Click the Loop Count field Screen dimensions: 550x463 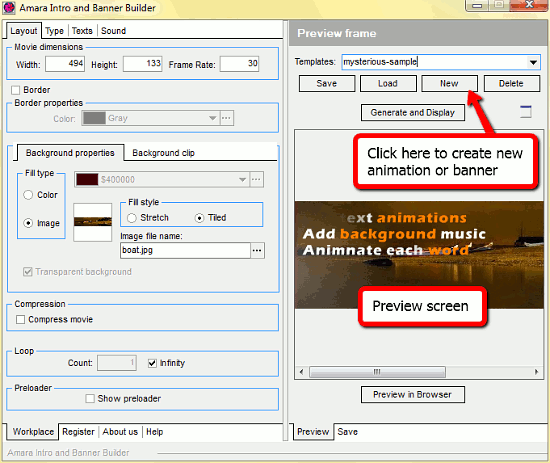click(x=117, y=363)
